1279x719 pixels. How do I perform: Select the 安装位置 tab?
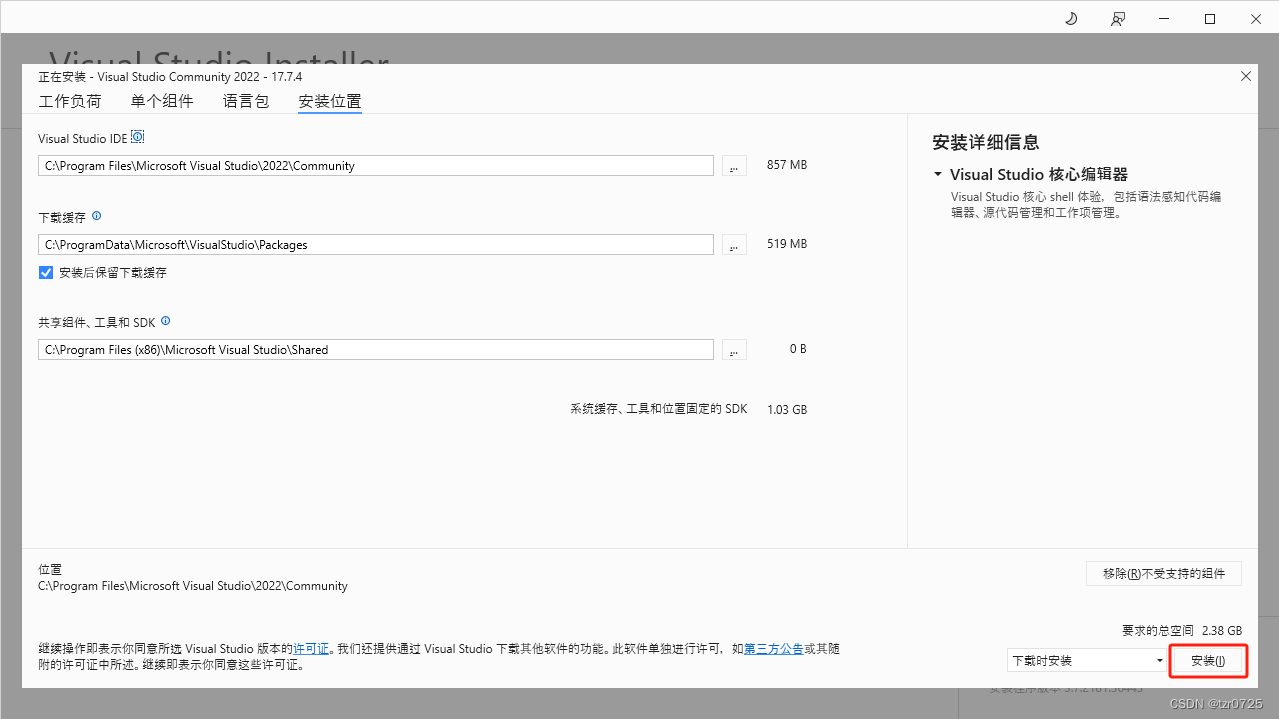tap(330, 101)
